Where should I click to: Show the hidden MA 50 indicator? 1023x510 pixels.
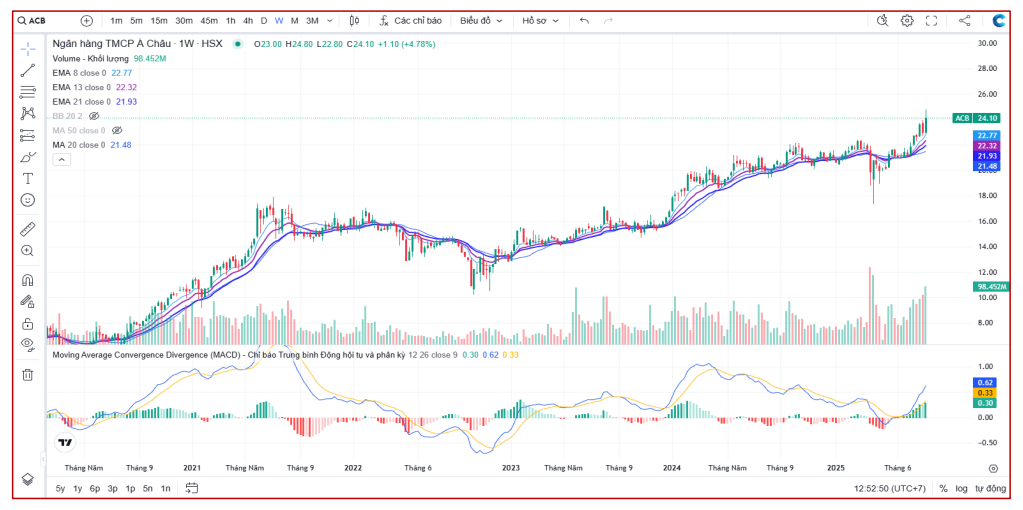point(117,130)
